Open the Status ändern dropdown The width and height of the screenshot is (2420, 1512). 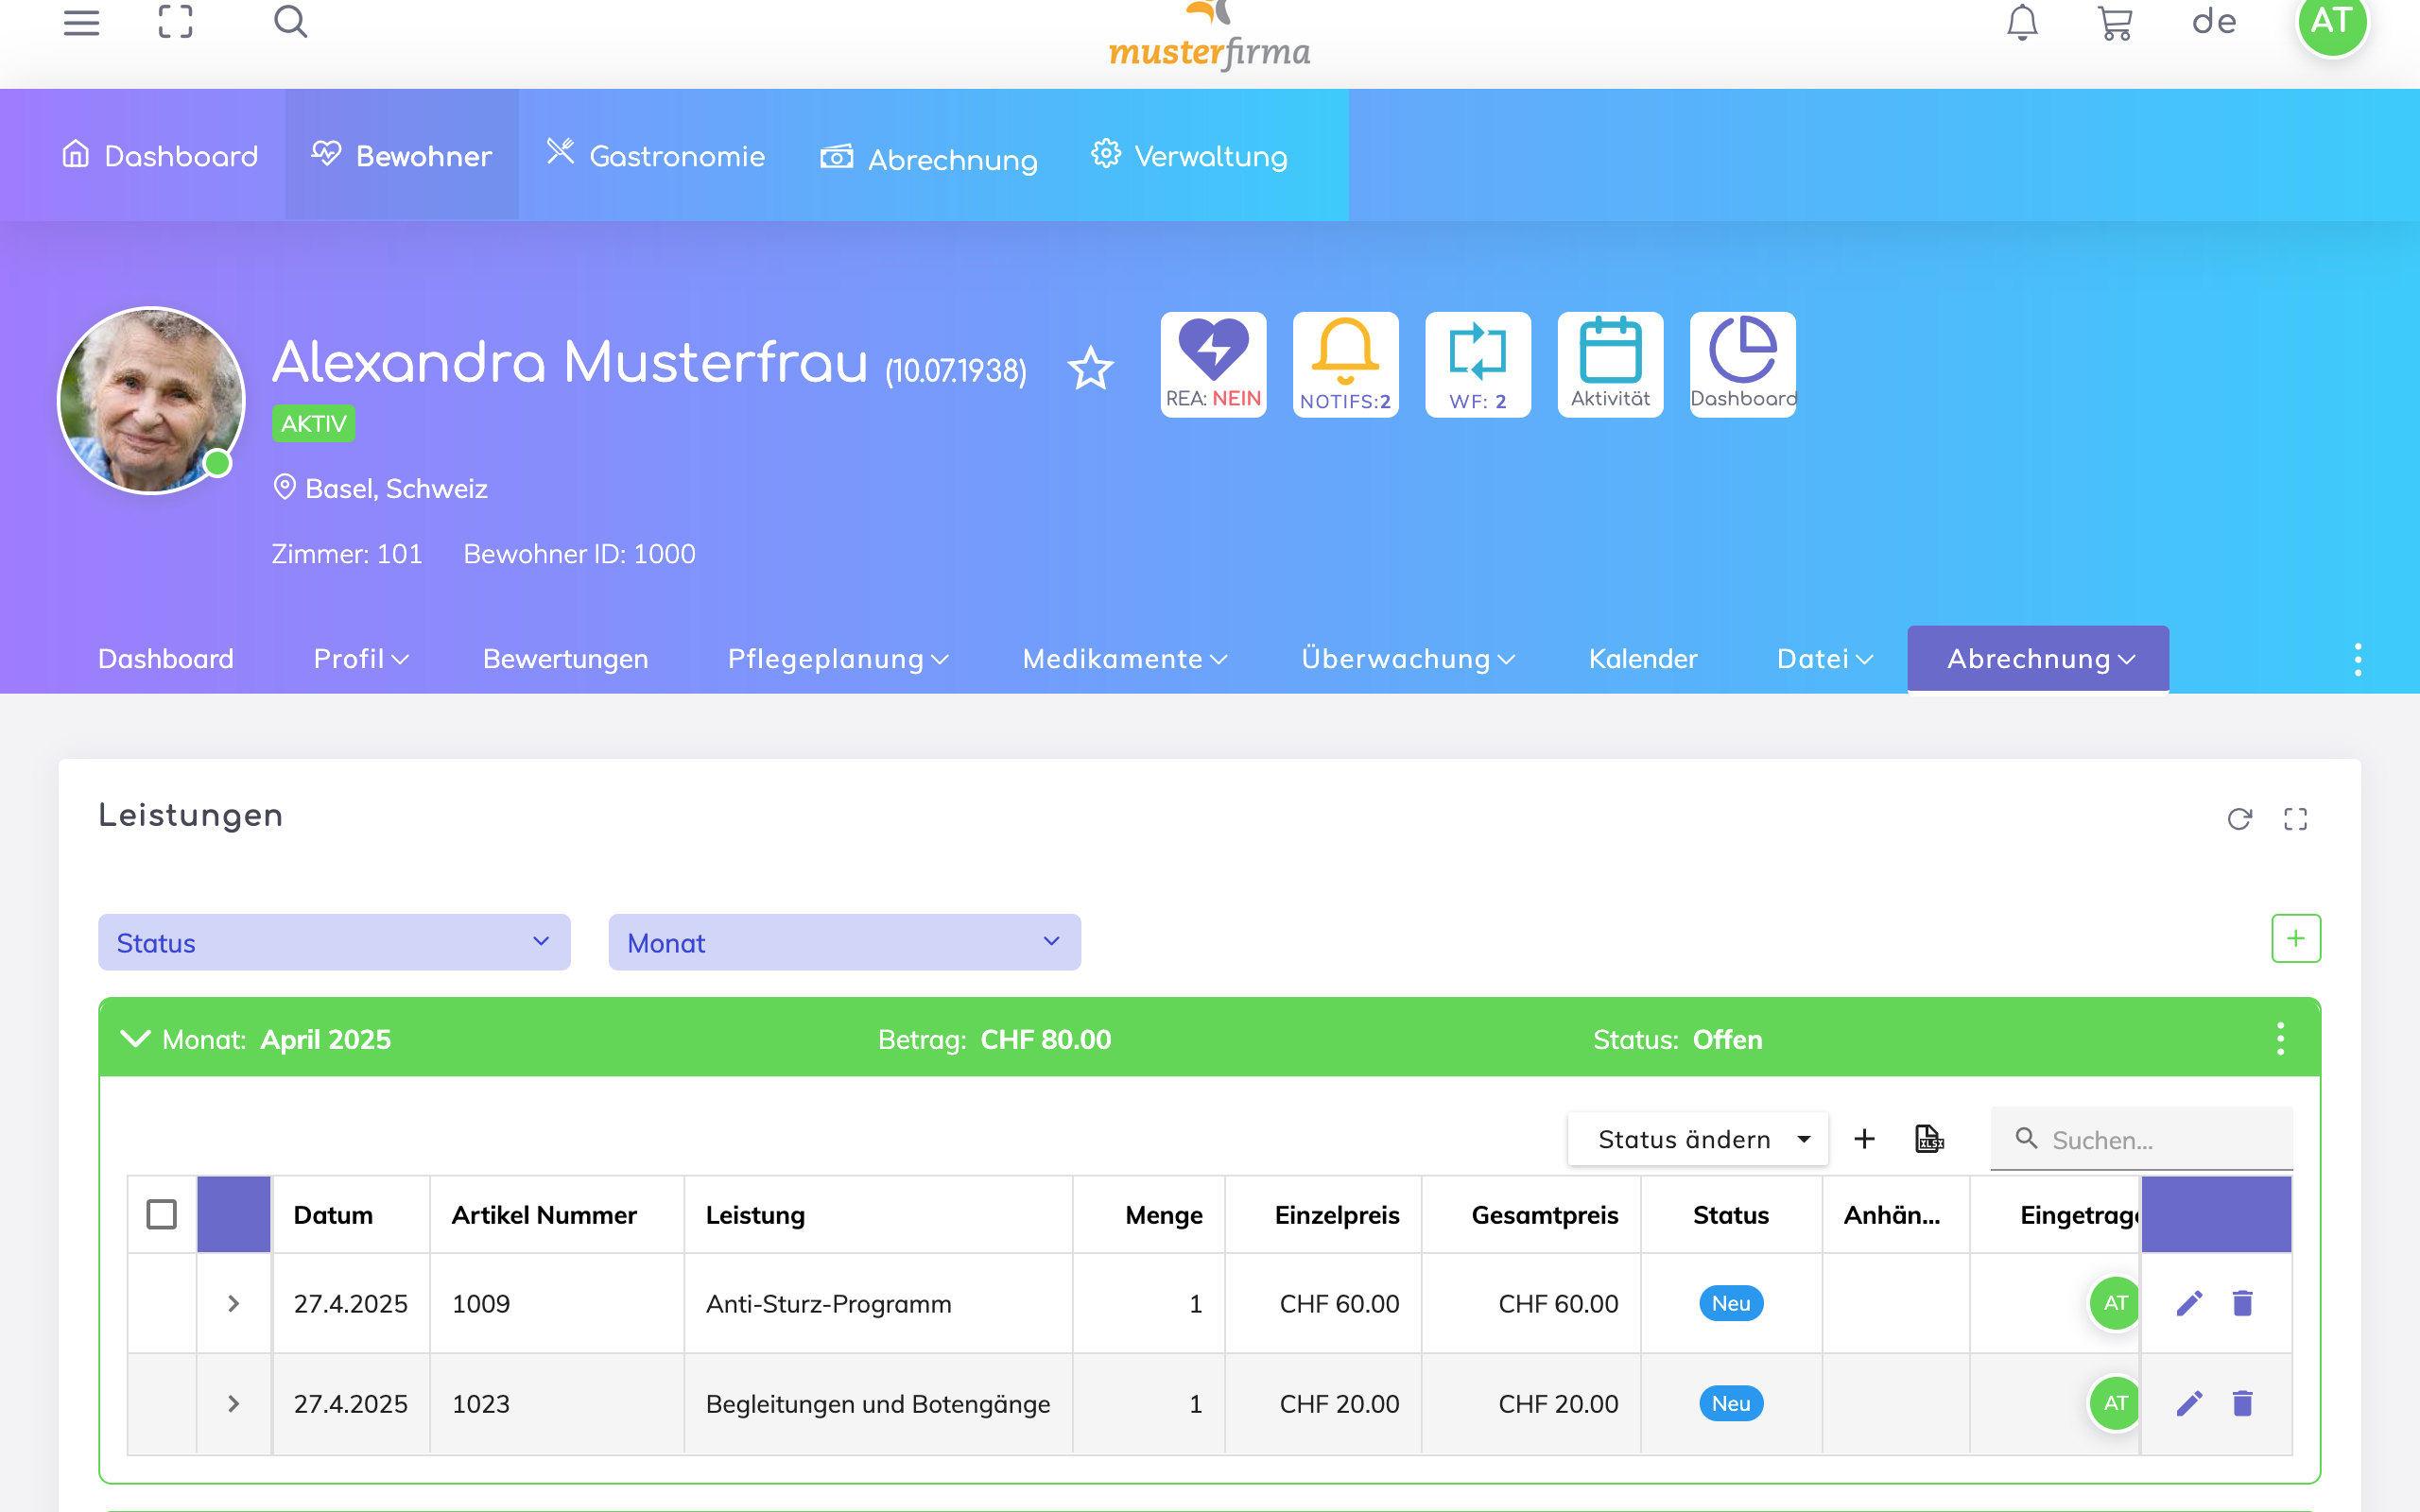(1697, 1139)
